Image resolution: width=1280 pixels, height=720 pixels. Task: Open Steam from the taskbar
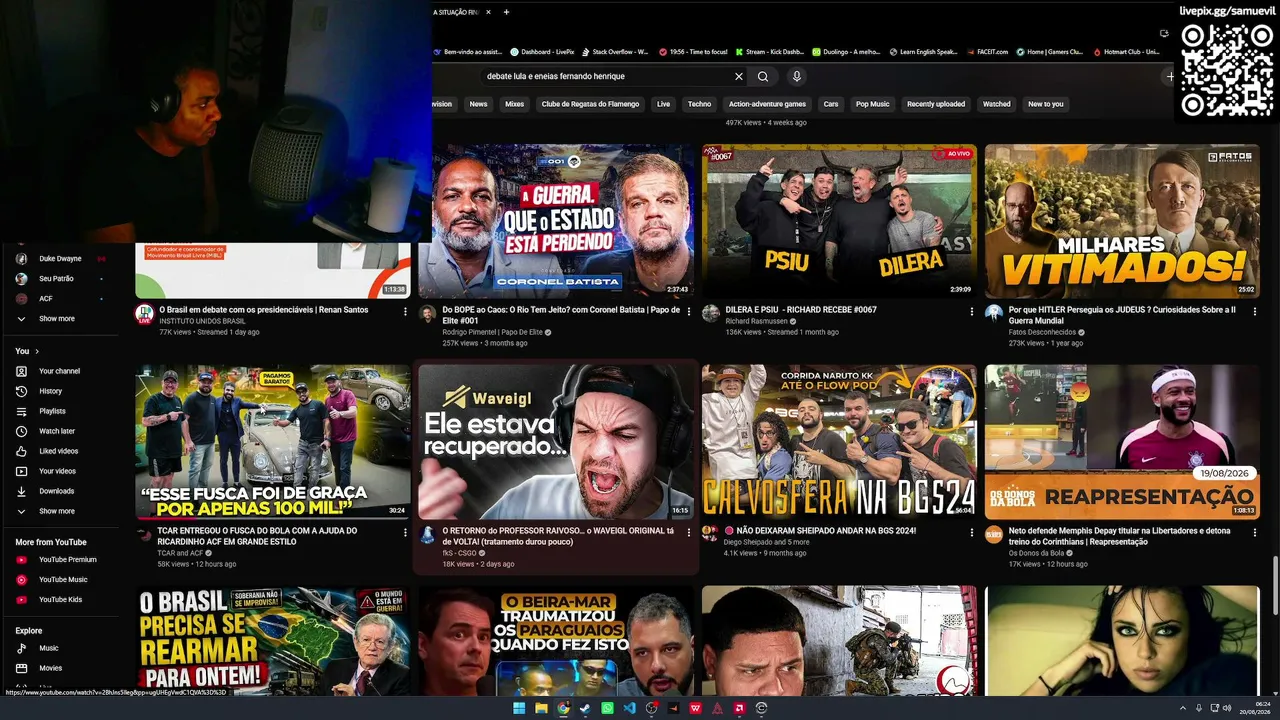pos(585,708)
